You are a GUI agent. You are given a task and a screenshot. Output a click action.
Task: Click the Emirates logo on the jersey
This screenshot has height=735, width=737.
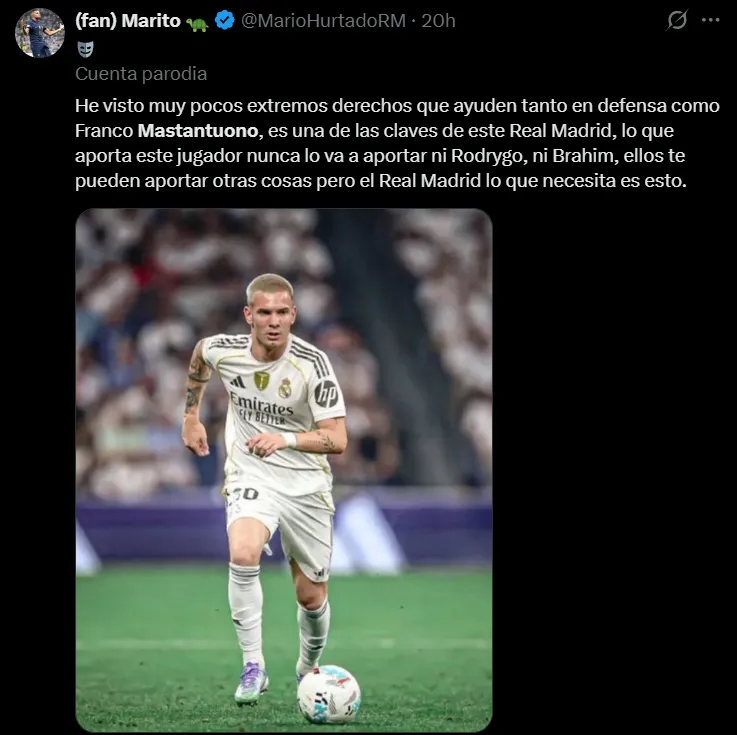click(x=261, y=404)
